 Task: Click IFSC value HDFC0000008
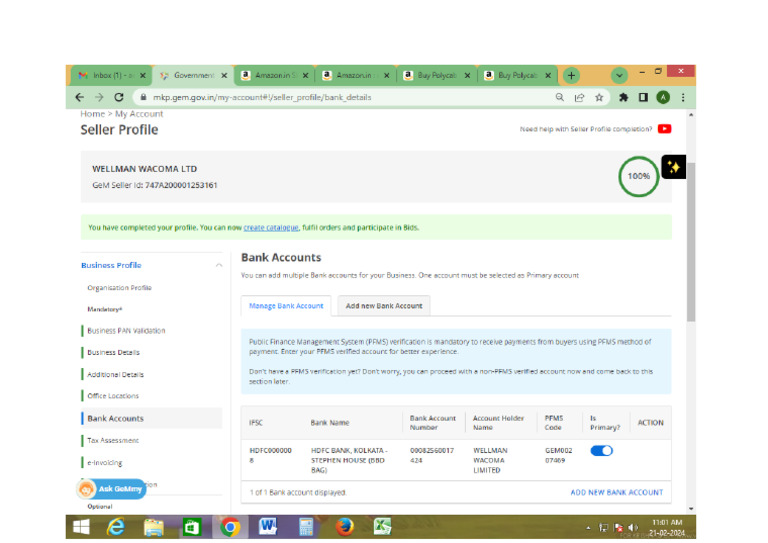[270, 455]
